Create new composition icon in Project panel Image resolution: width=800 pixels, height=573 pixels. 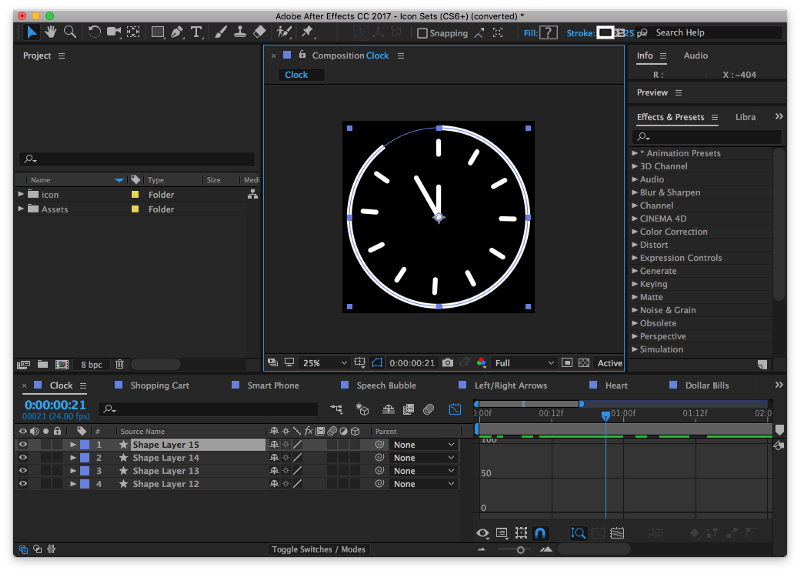tap(62, 364)
